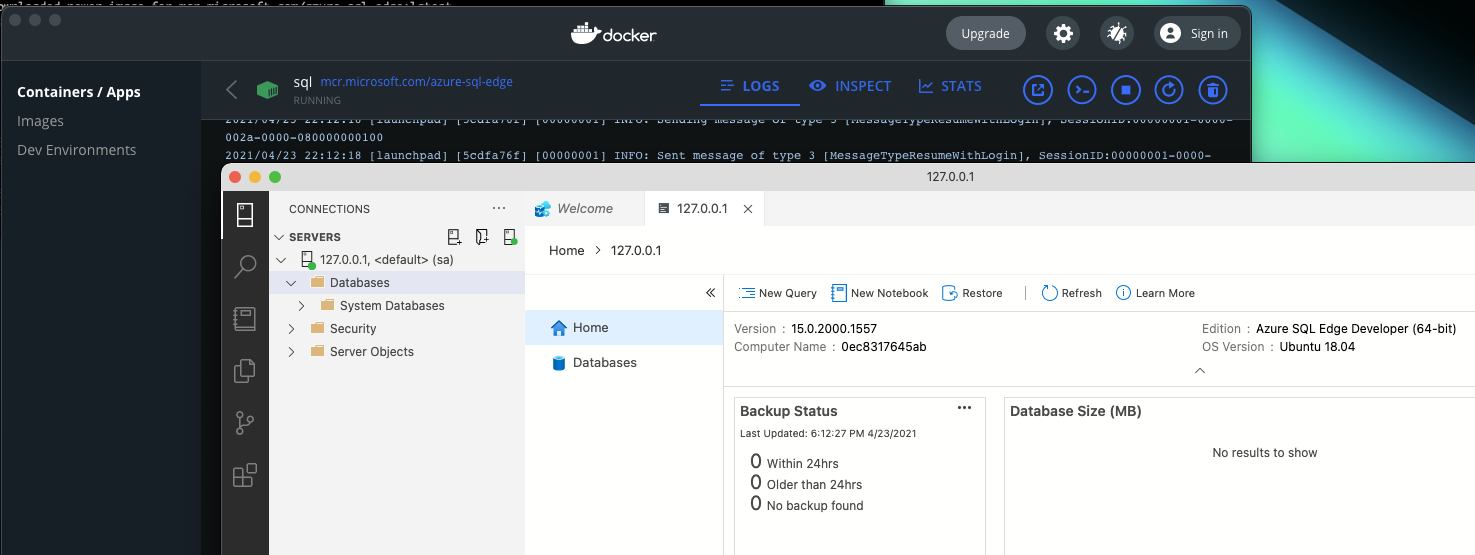The image size is (1475, 555).
Task: Open Dev Environments in Docker sidebar
Action: (77, 150)
